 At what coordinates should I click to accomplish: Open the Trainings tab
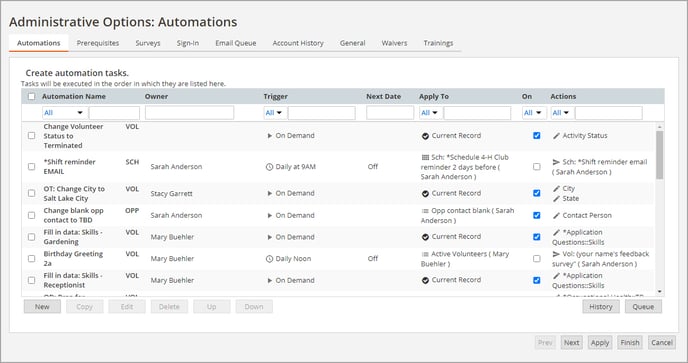coord(438,43)
